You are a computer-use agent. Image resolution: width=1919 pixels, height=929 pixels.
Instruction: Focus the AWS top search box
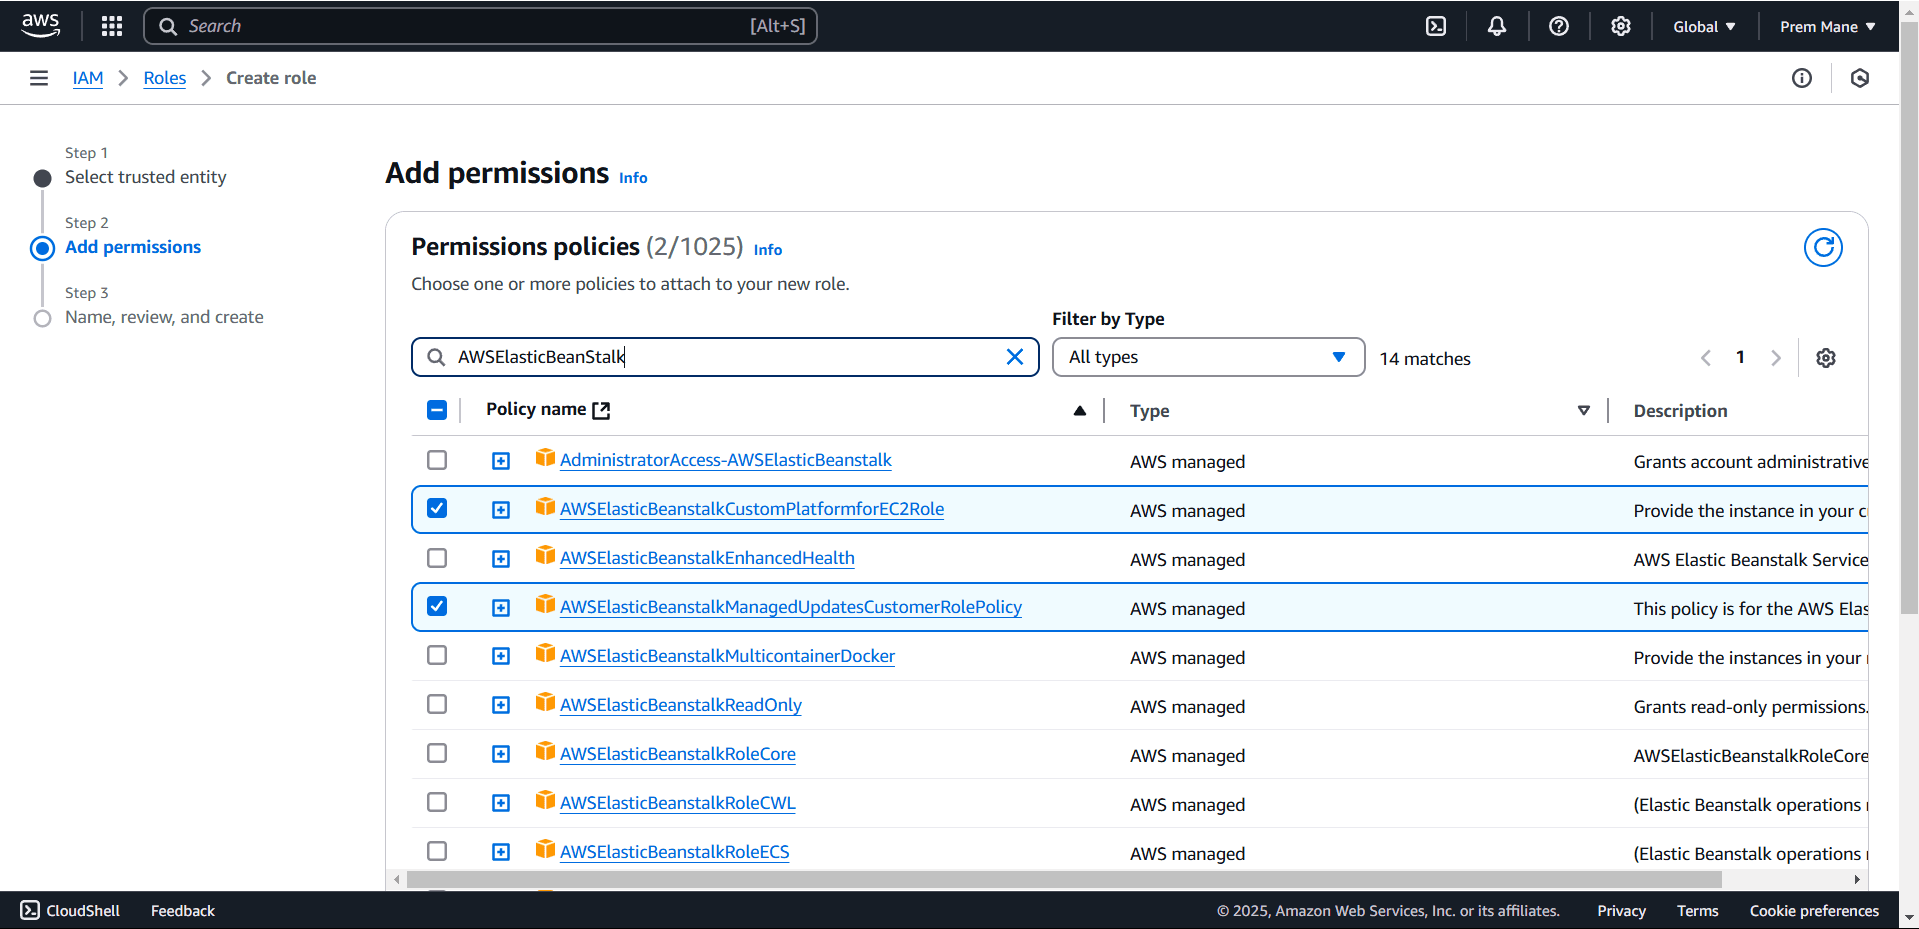(480, 26)
